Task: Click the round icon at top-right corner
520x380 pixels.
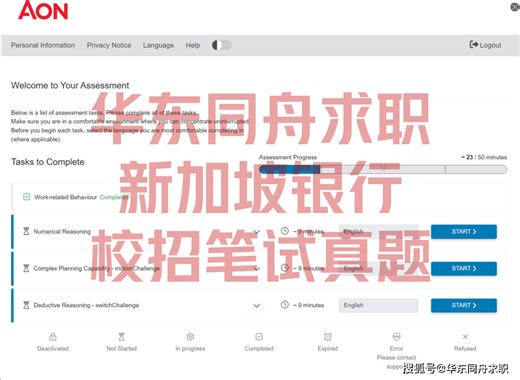Action: coord(515,7)
